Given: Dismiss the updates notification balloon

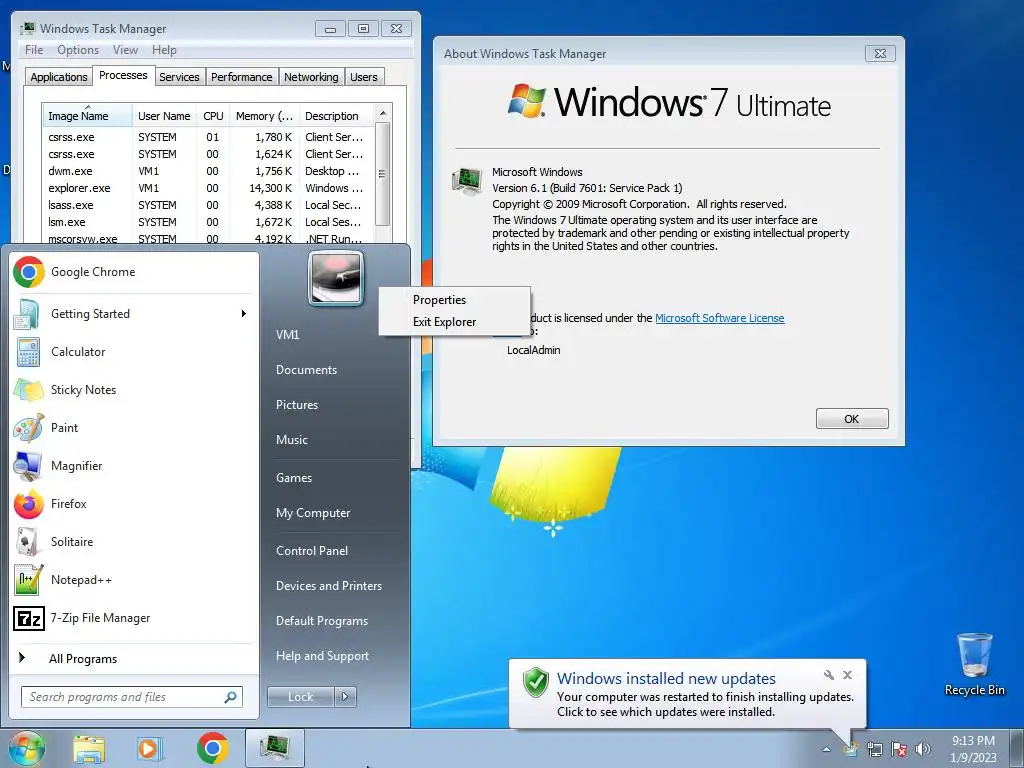Looking at the screenshot, I should click(x=847, y=675).
